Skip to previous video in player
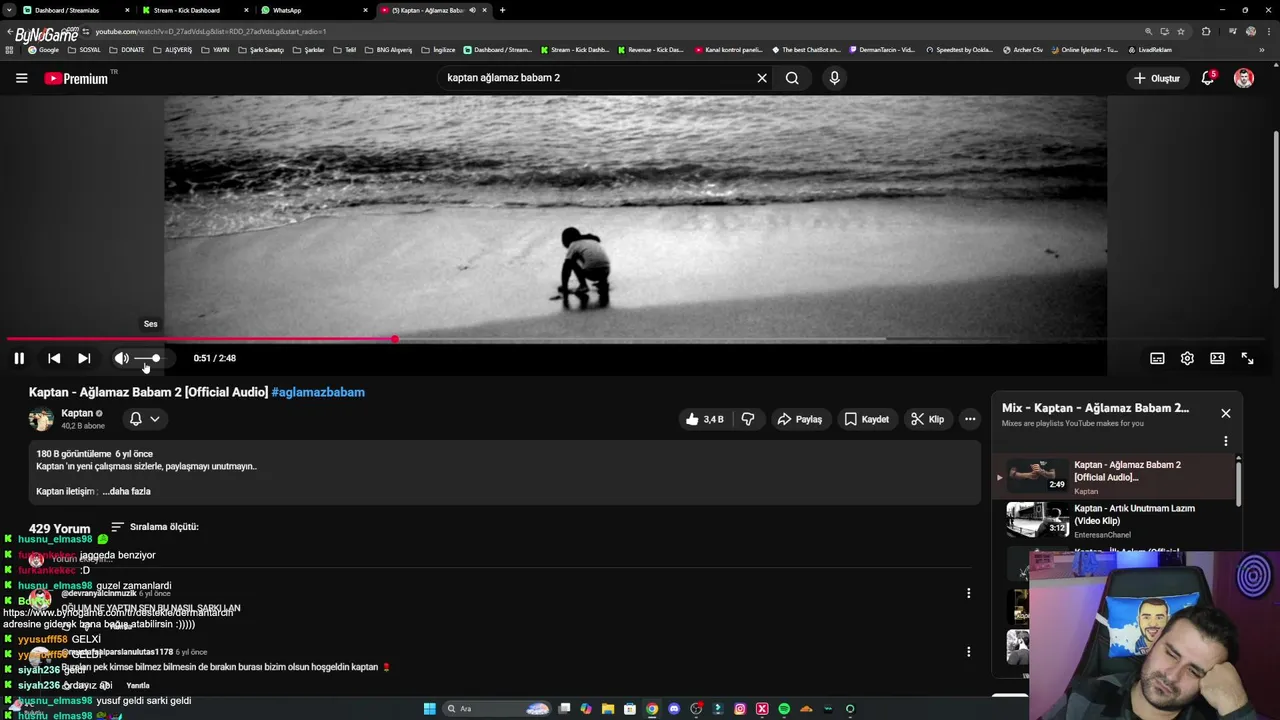The image size is (1280, 720). (x=54, y=358)
